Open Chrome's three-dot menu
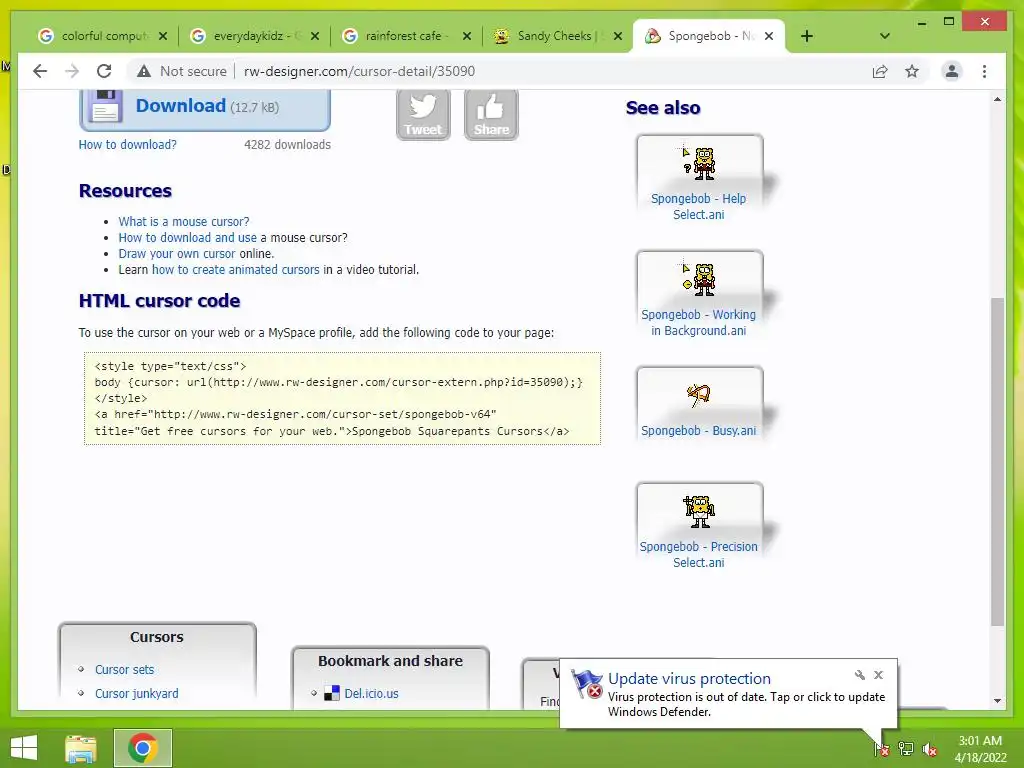 coord(984,71)
